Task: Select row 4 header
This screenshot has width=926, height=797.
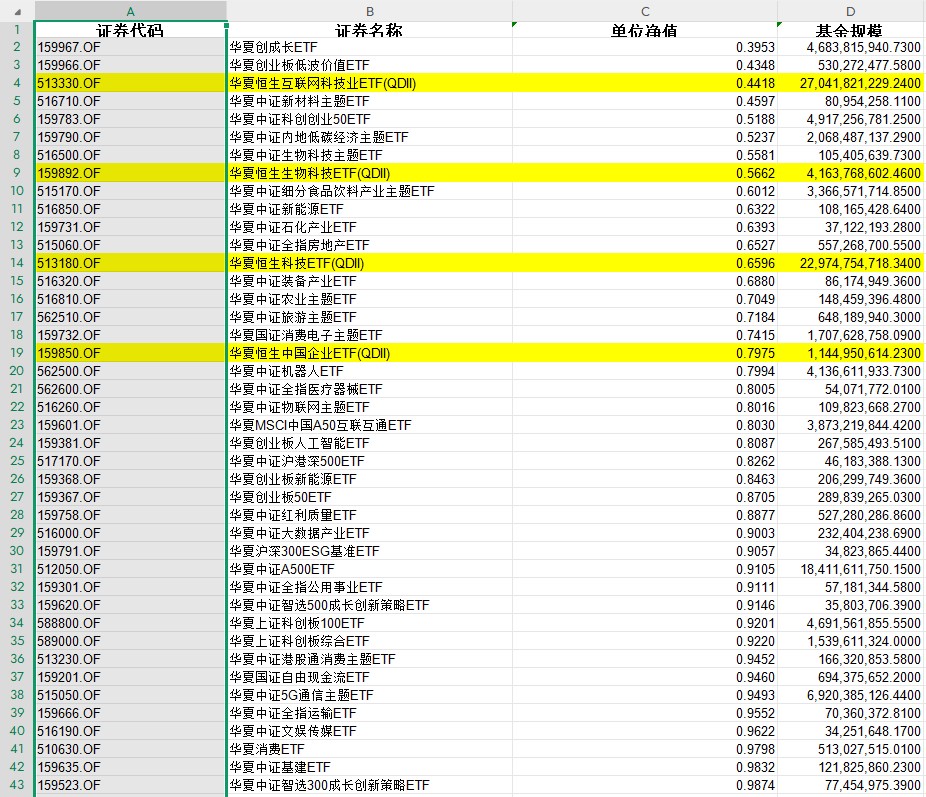Action: 17,83
